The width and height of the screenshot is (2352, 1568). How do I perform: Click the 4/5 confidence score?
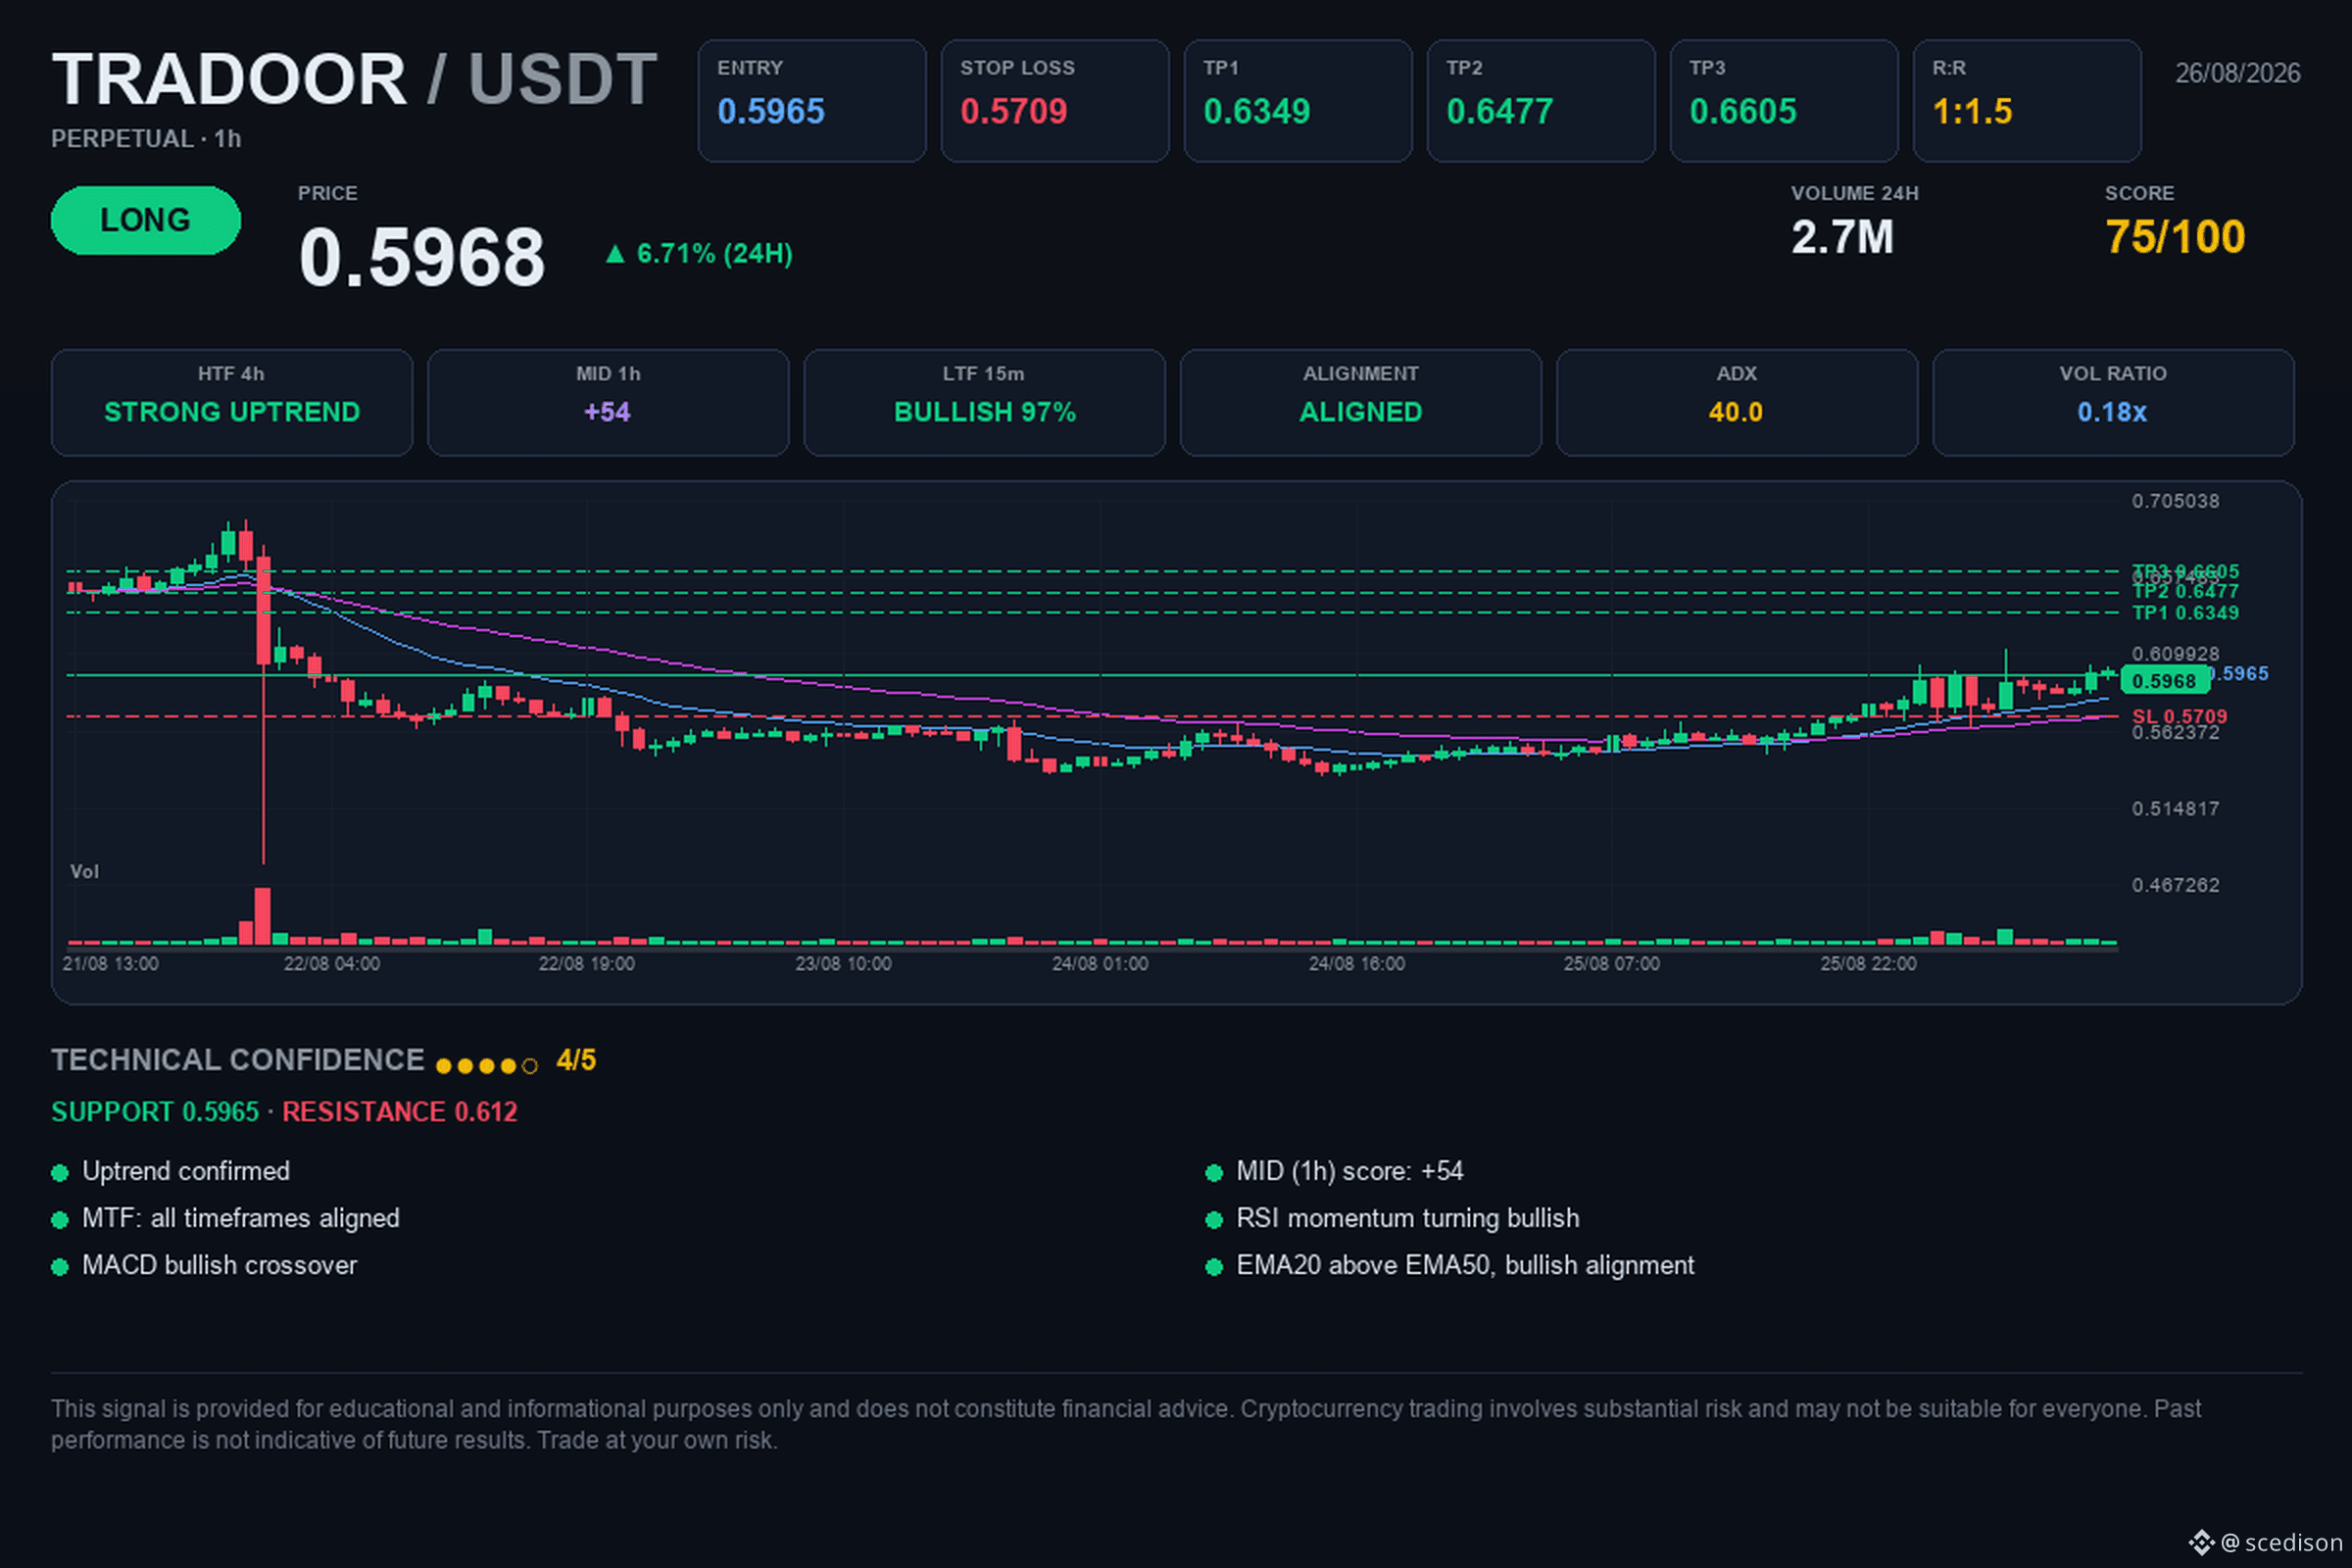(x=576, y=1060)
